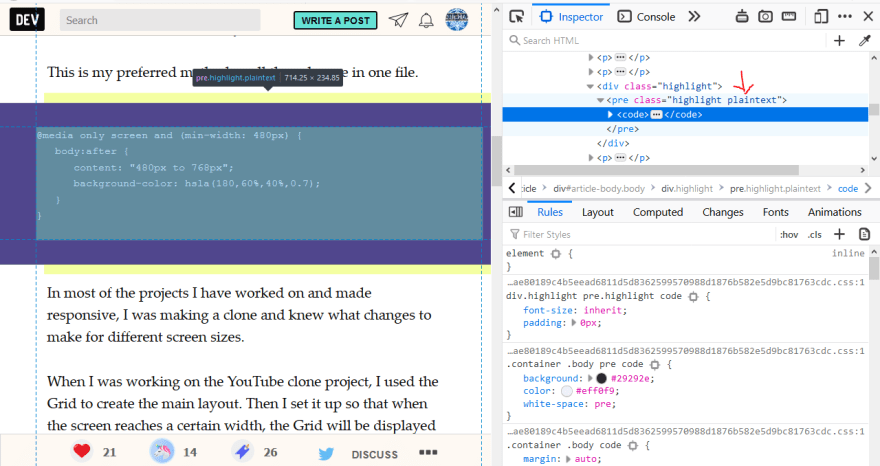Click markup horizontal scrollbar thumb

tap(656, 170)
